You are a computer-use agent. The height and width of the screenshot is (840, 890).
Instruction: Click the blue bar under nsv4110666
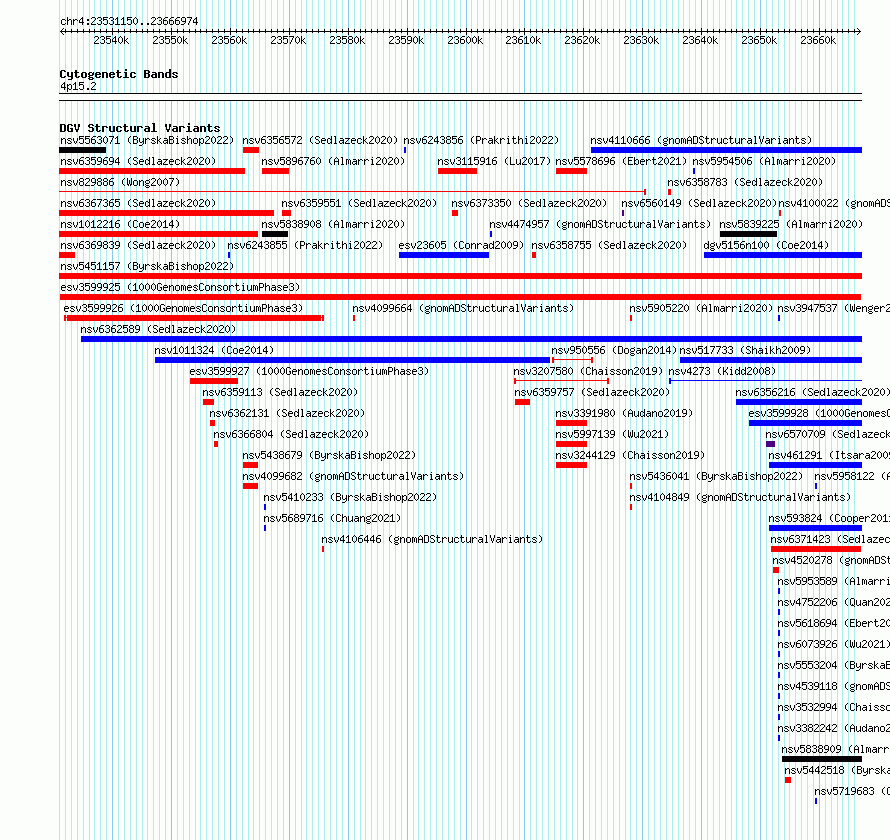[x=726, y=150]
